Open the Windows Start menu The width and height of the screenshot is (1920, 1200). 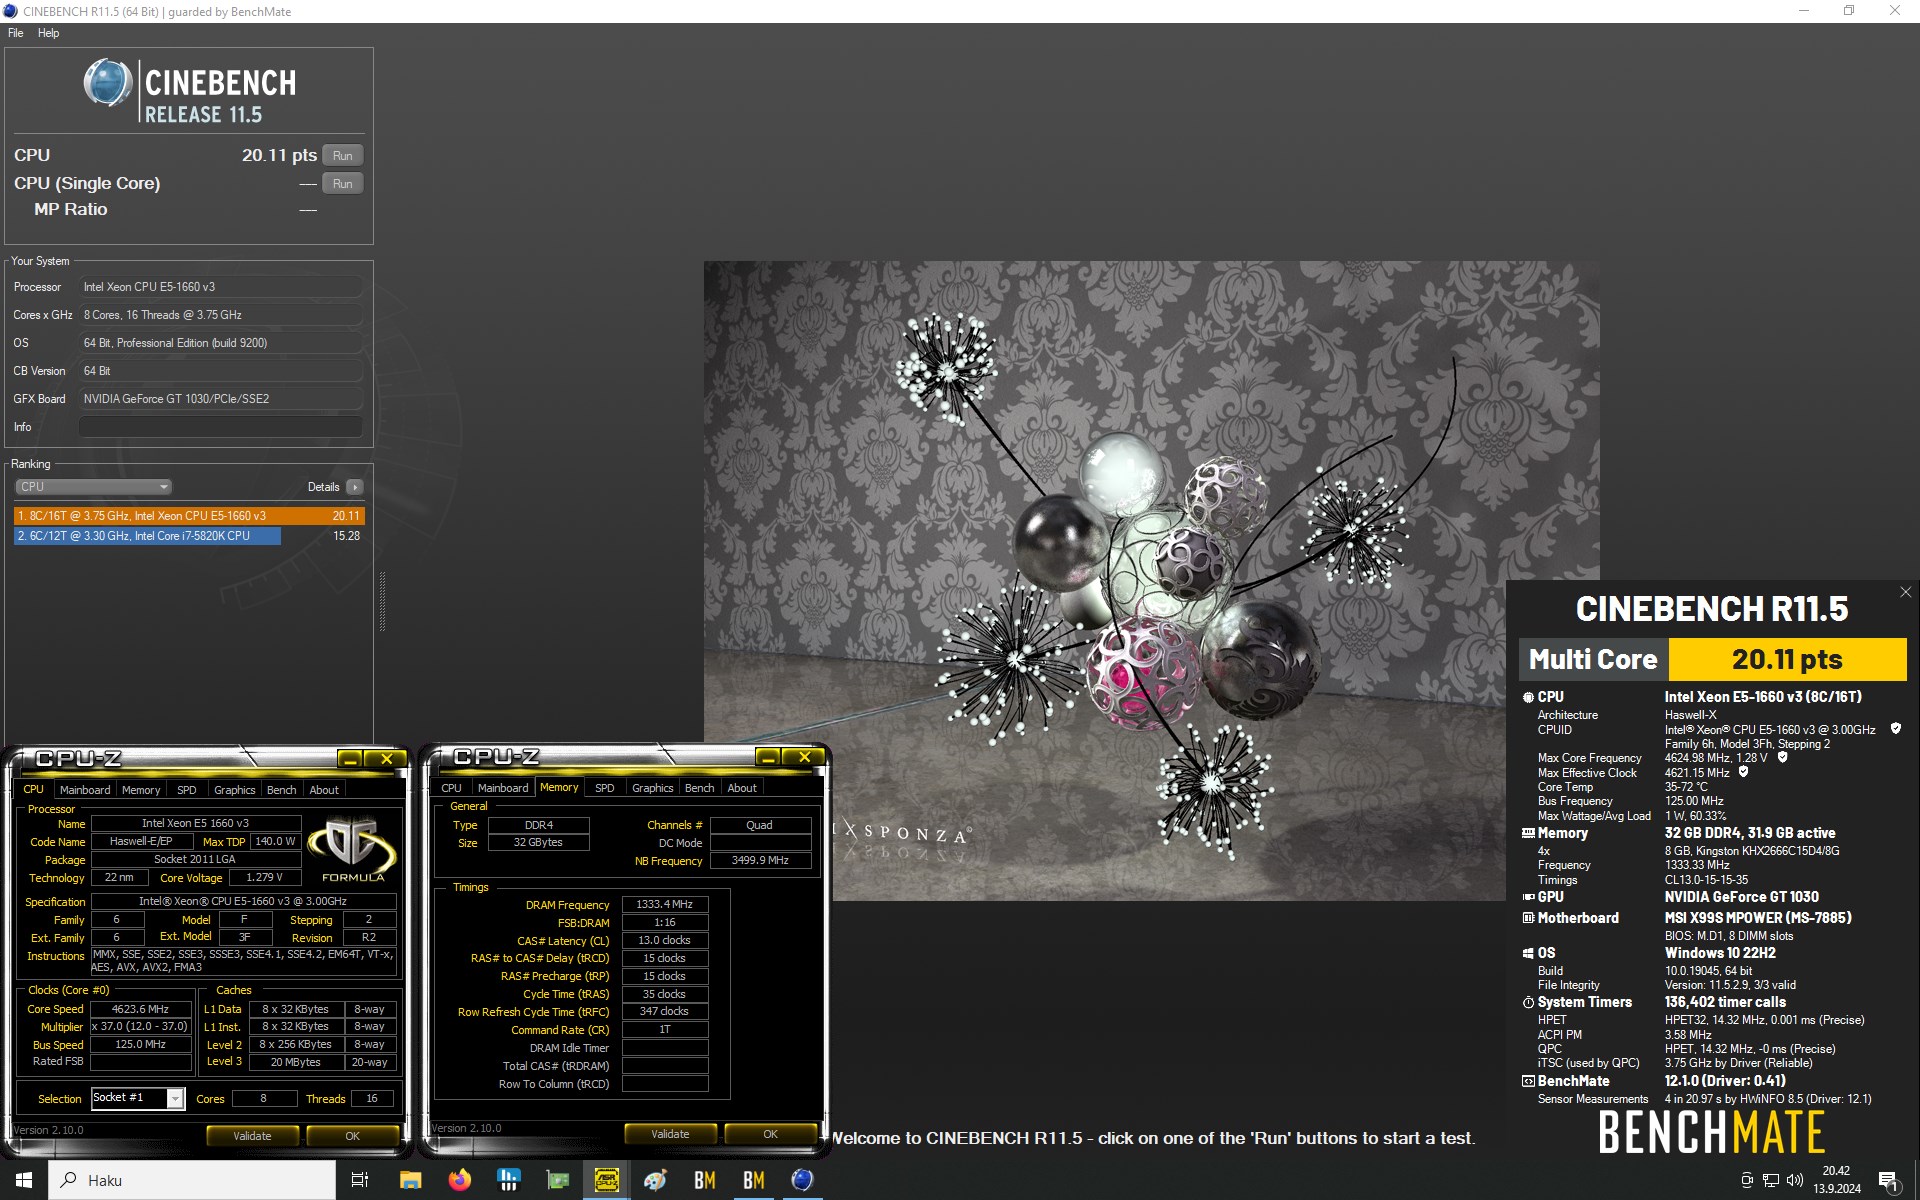24,1180
